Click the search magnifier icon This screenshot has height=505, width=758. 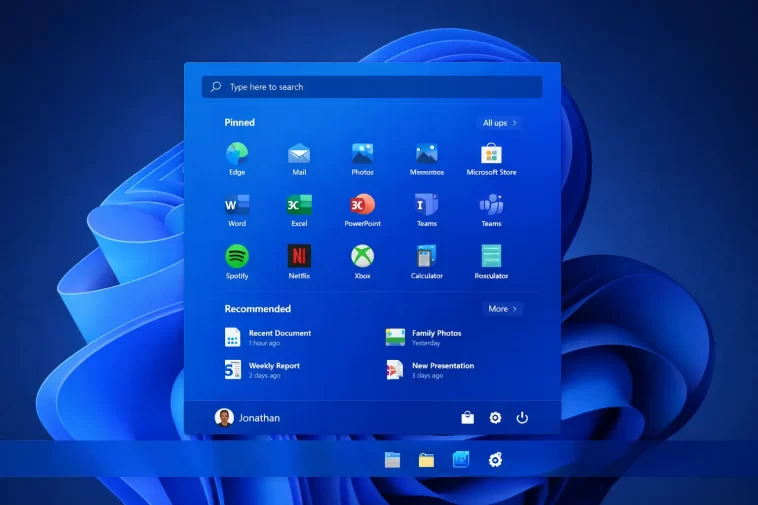[216, 87]
